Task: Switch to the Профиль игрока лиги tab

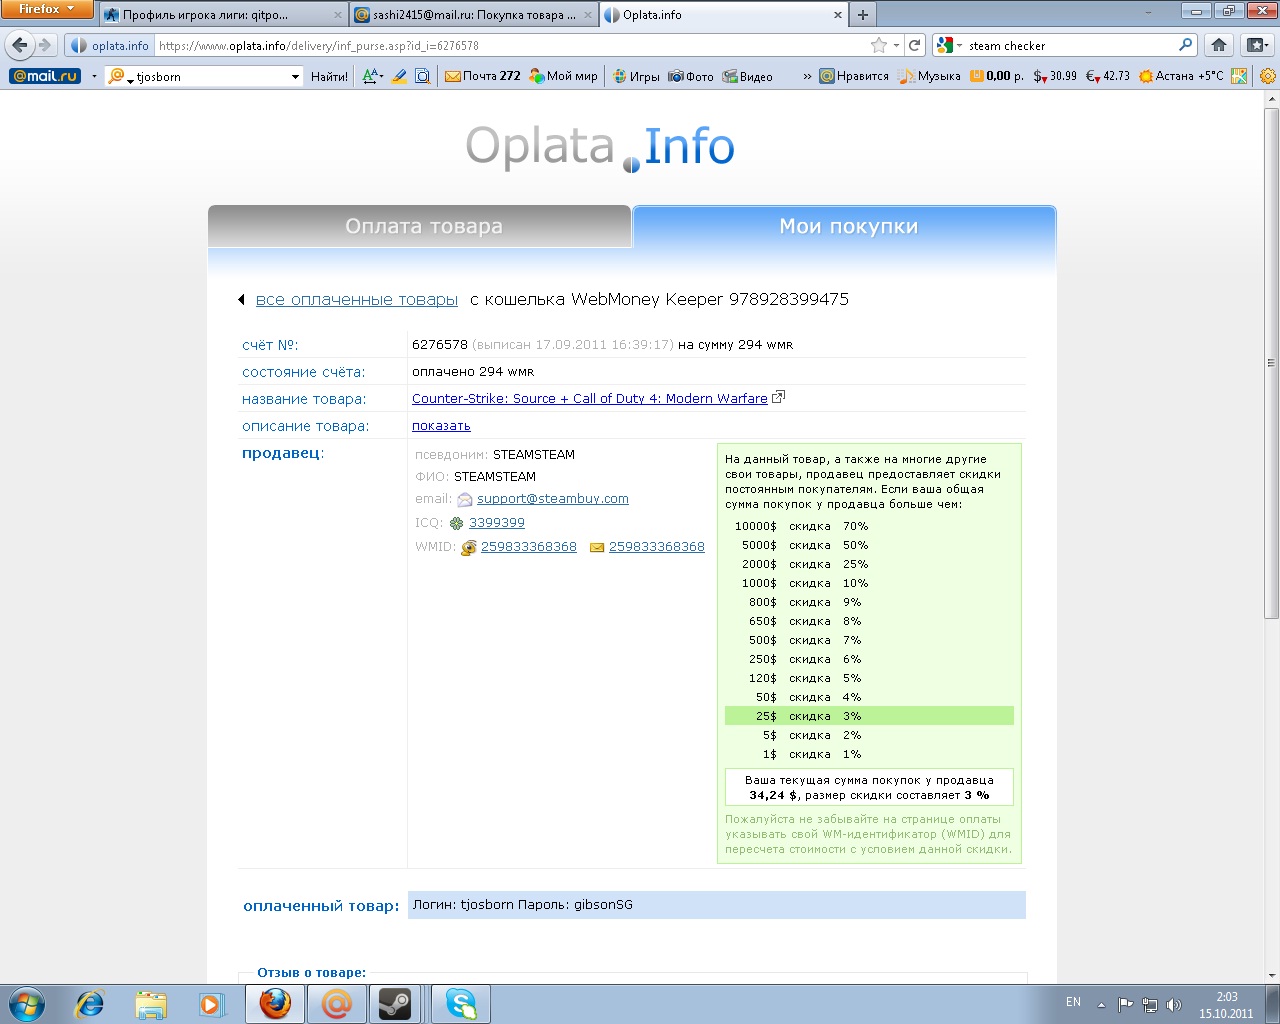Action: [x=222, y=15]
